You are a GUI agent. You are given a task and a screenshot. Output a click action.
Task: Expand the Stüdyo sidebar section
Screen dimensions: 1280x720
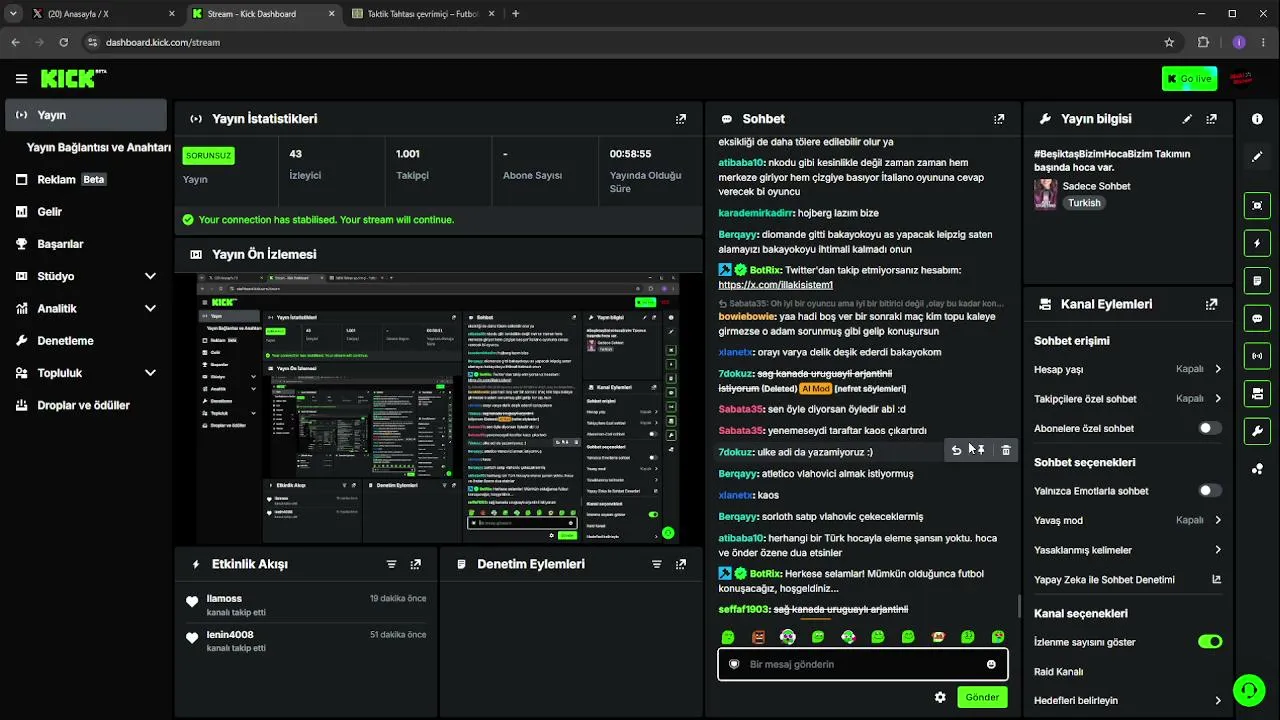coord(150,276)
